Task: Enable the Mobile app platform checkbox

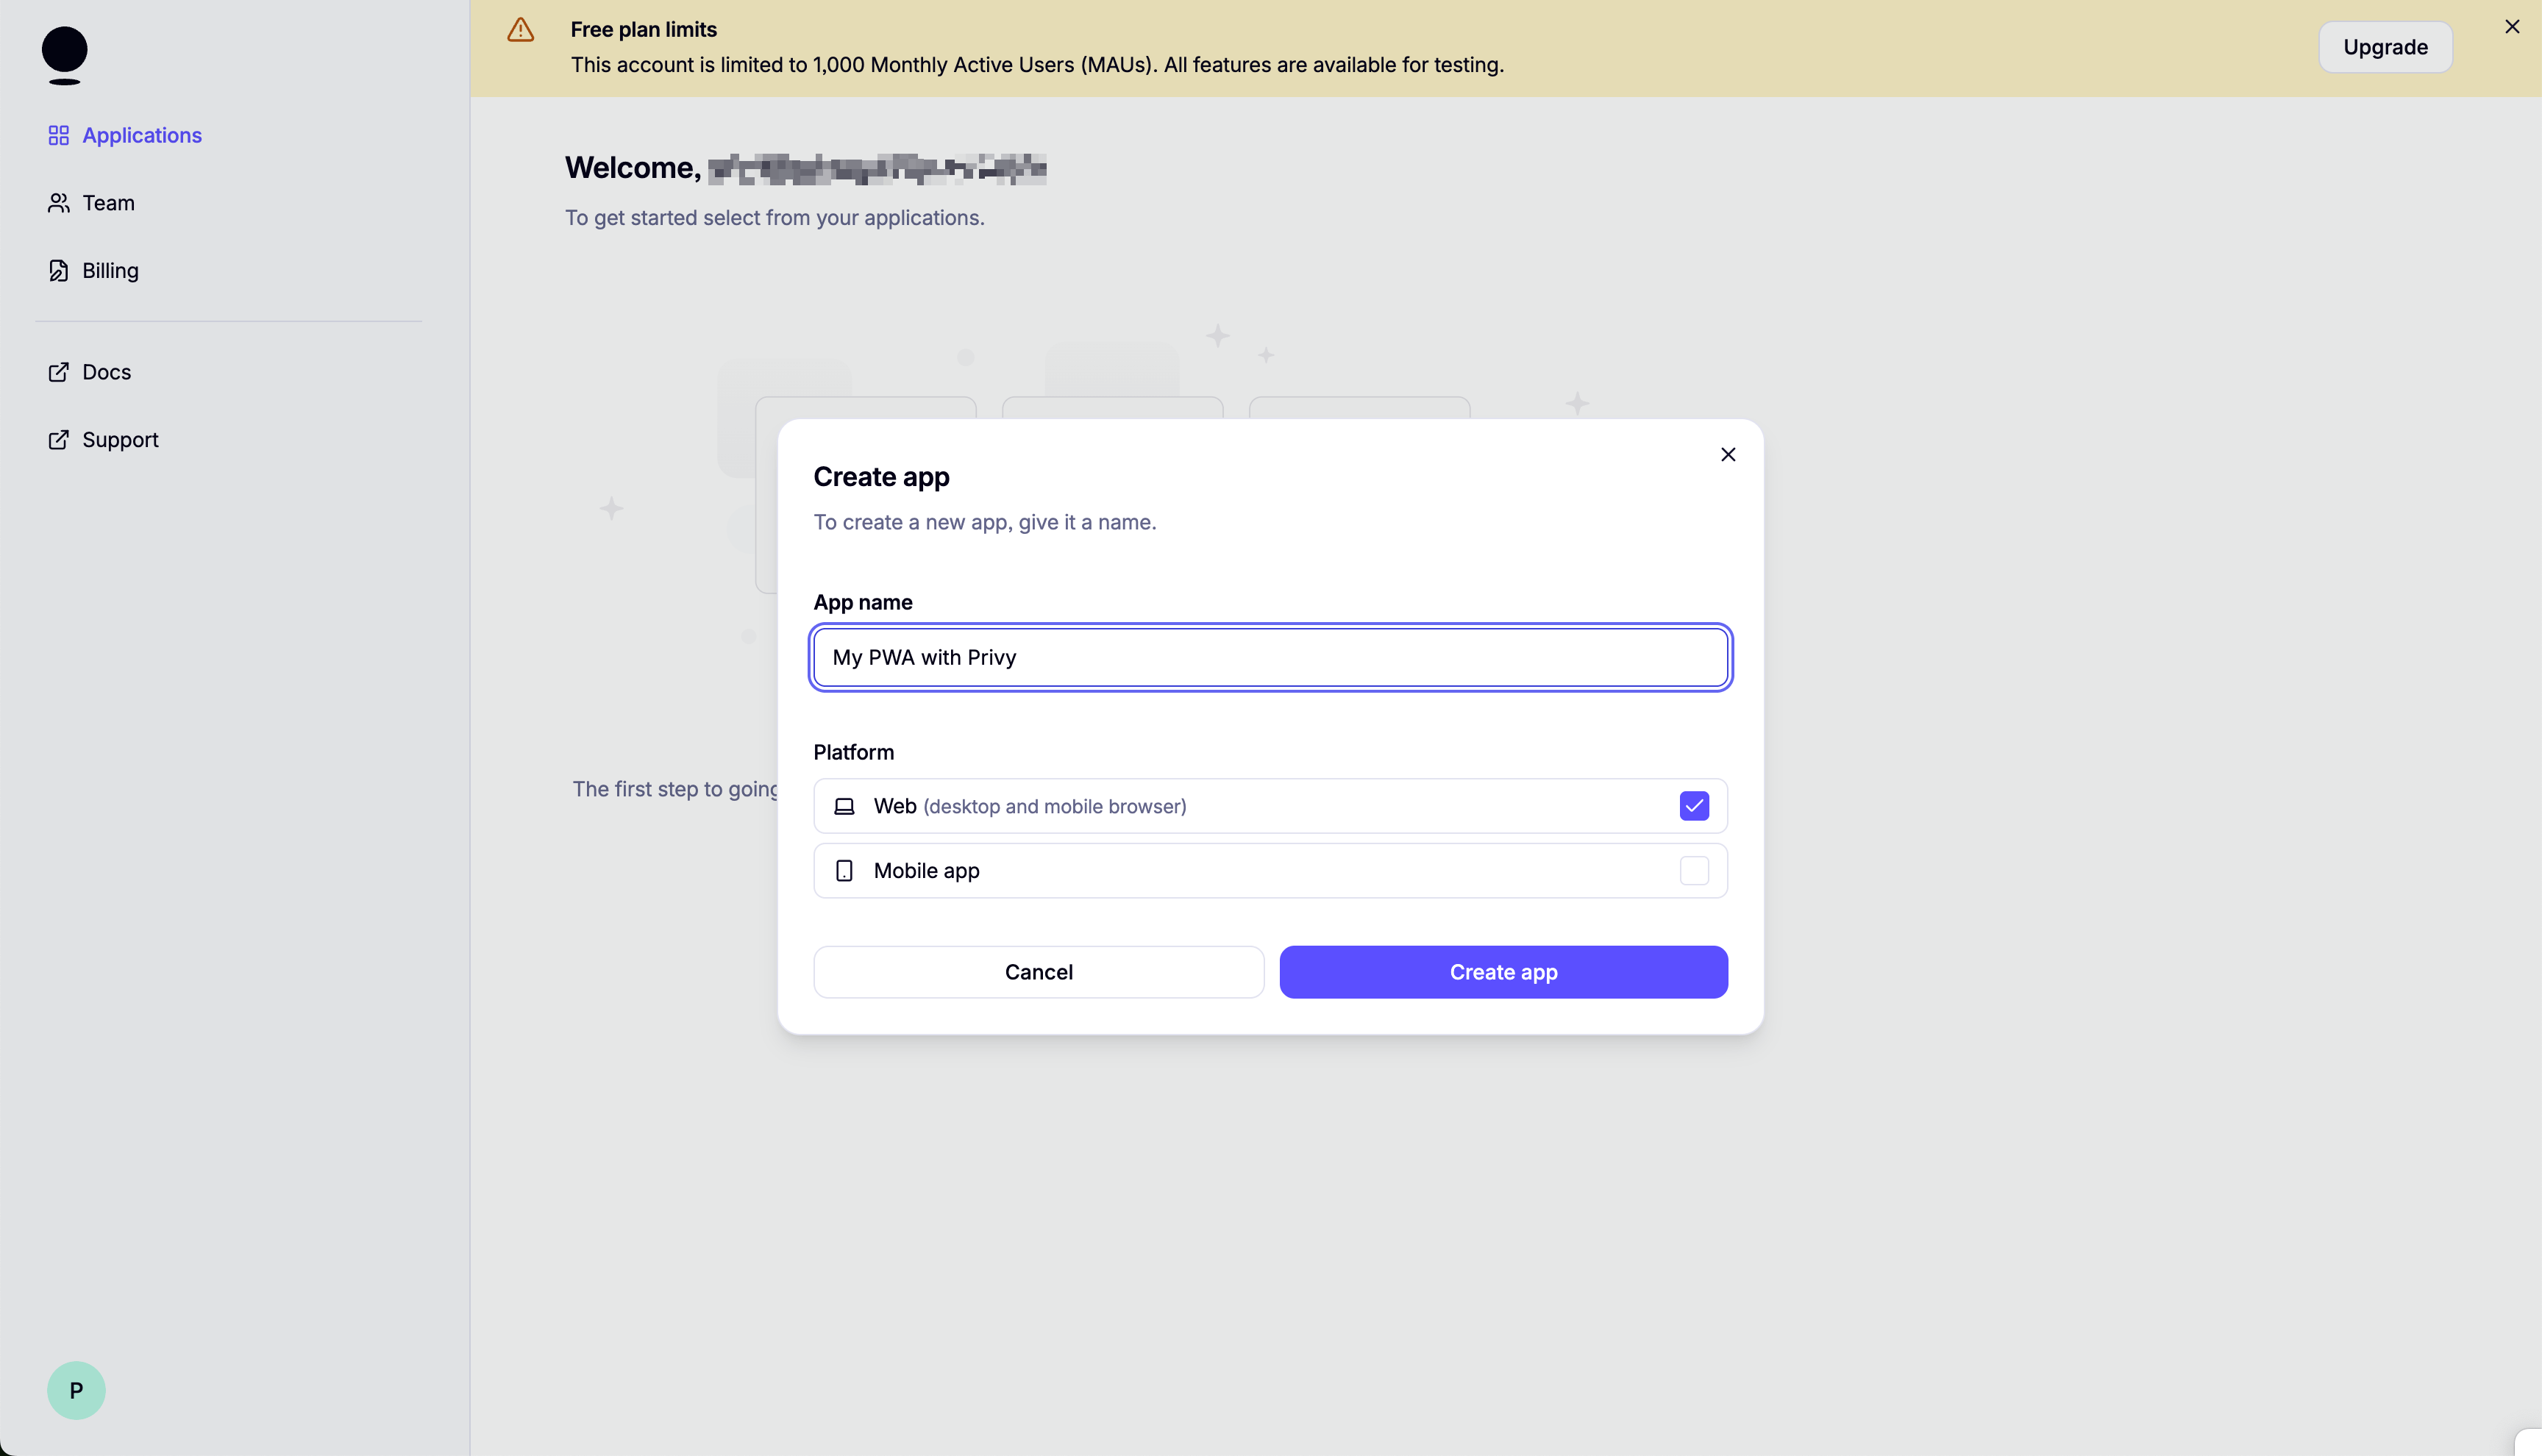Action: point(1693,870)
